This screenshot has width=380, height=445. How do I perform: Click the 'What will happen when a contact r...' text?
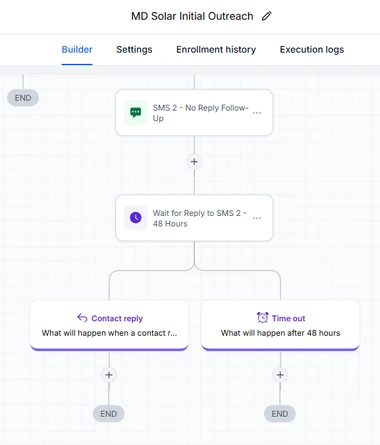tap(109, 333)
